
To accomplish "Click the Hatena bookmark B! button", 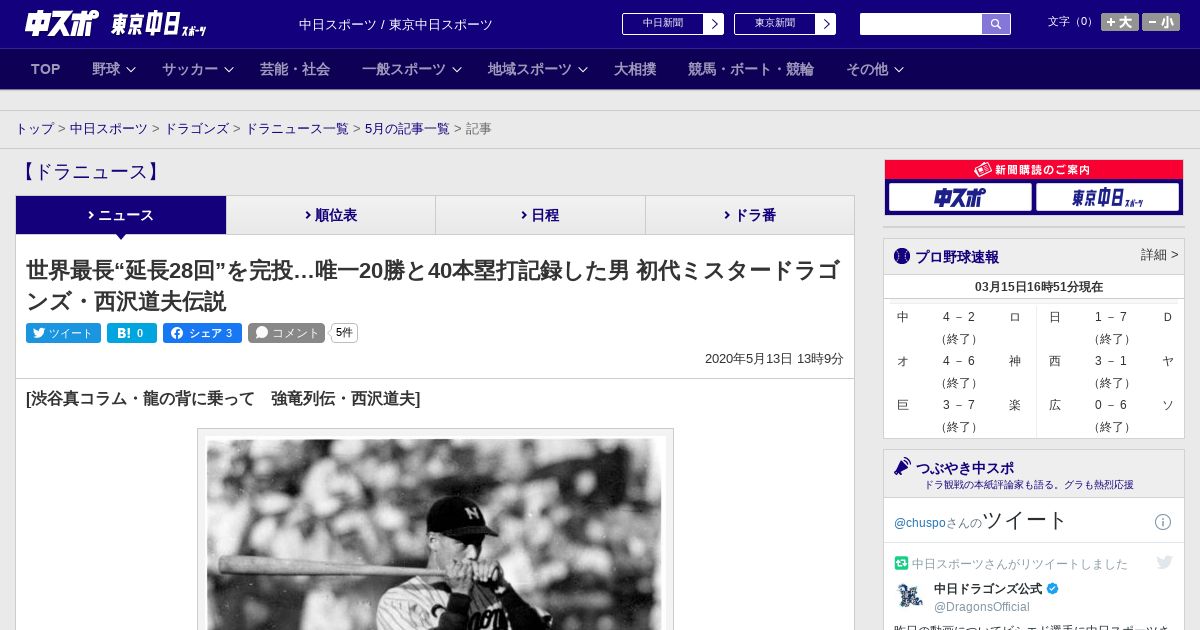I will point(132,333).
